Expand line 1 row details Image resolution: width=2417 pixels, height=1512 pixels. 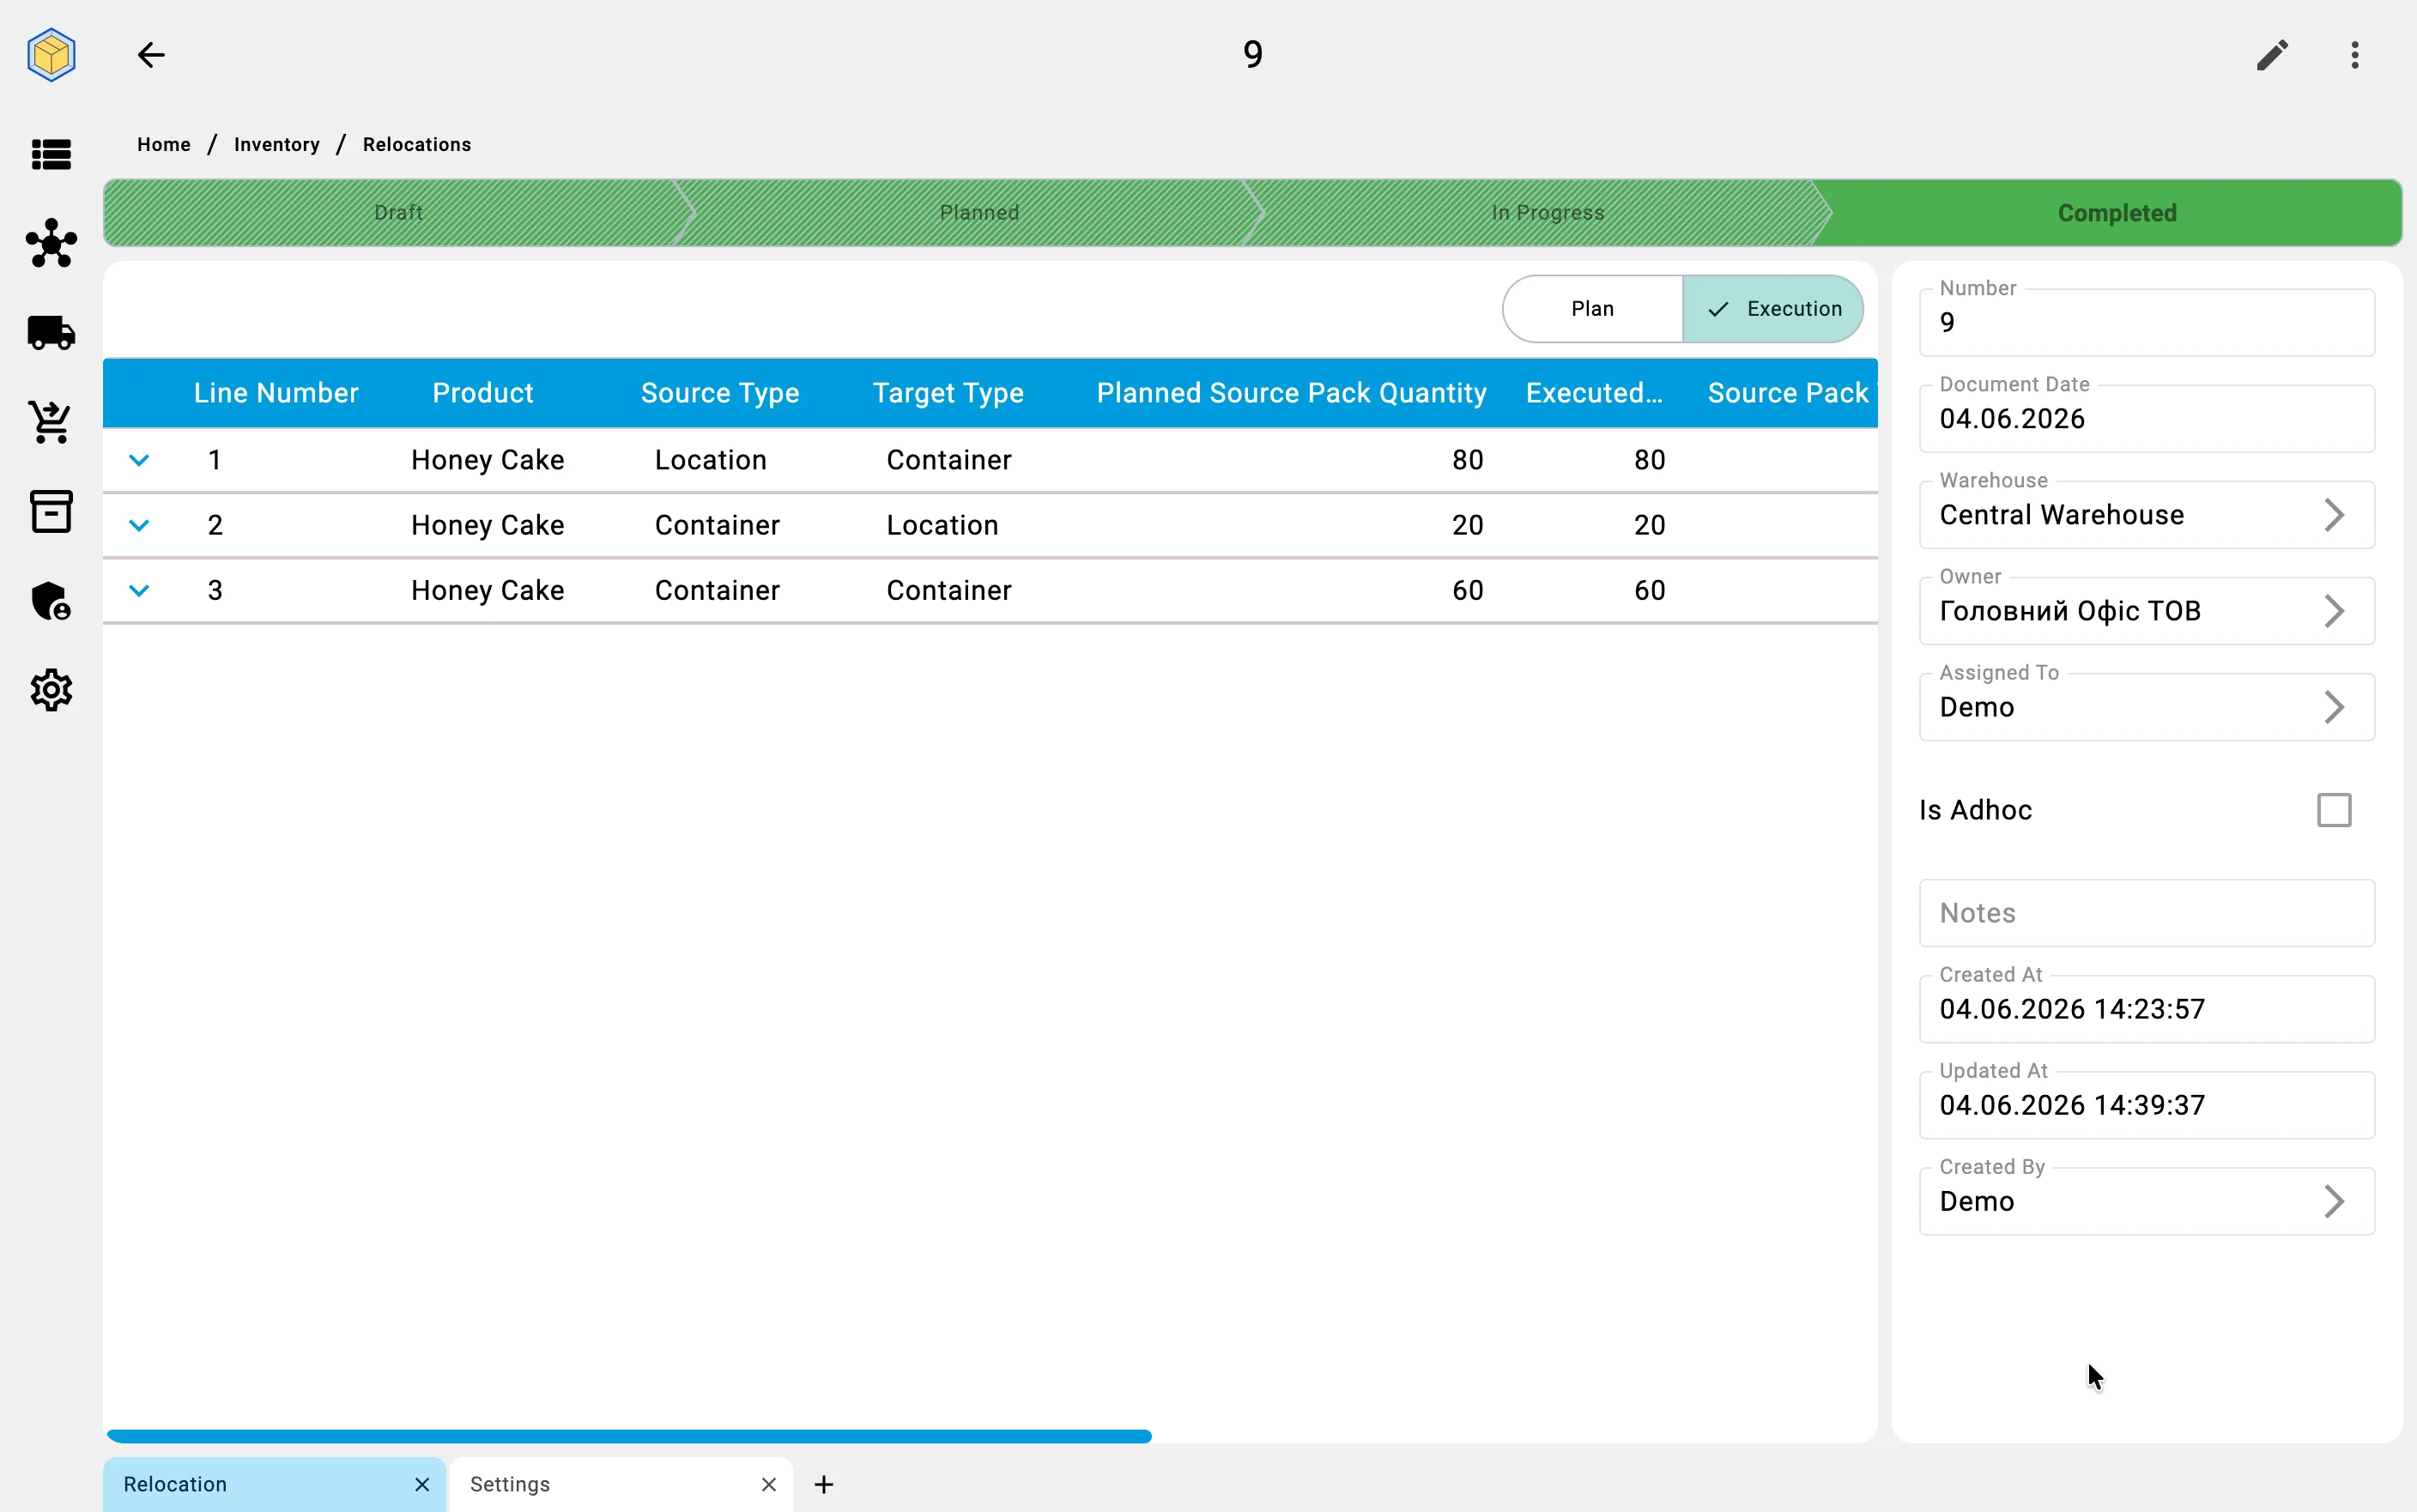(x=139, y=460)
